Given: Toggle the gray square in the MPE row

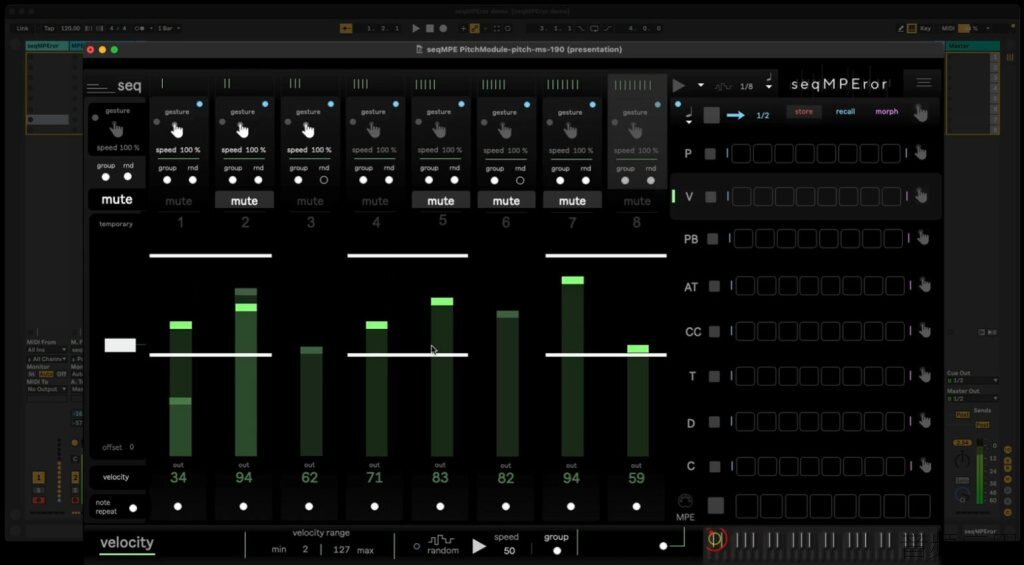Looking at the screenshot, I should pos(716,506).
